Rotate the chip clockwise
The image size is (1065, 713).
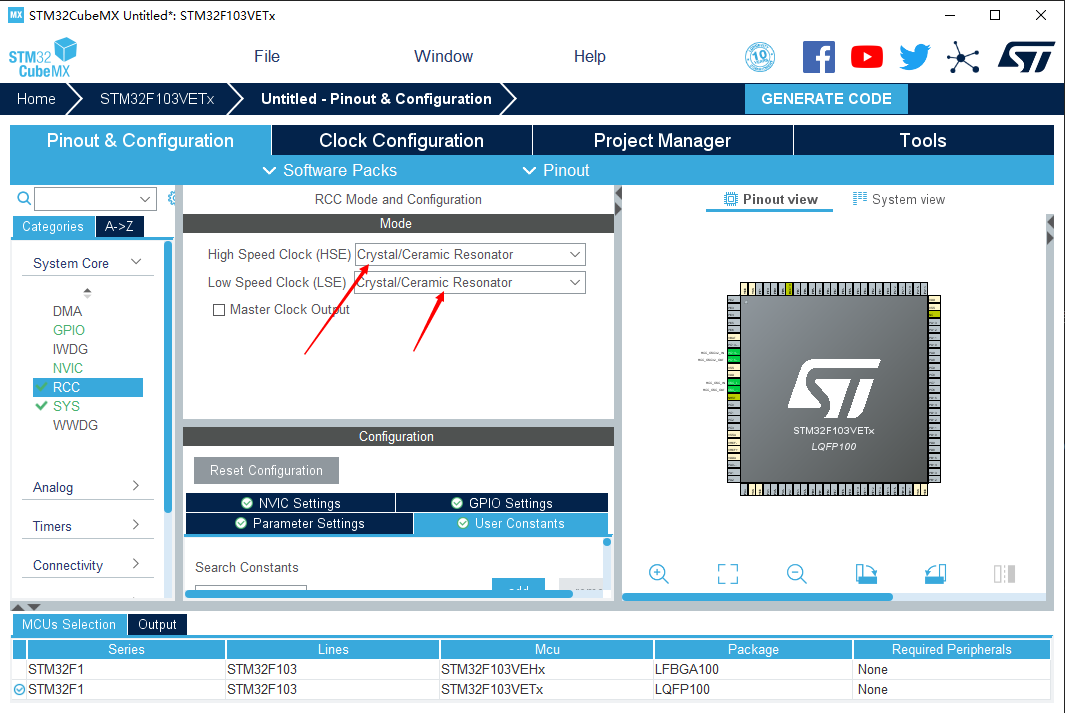click(866, 574)
